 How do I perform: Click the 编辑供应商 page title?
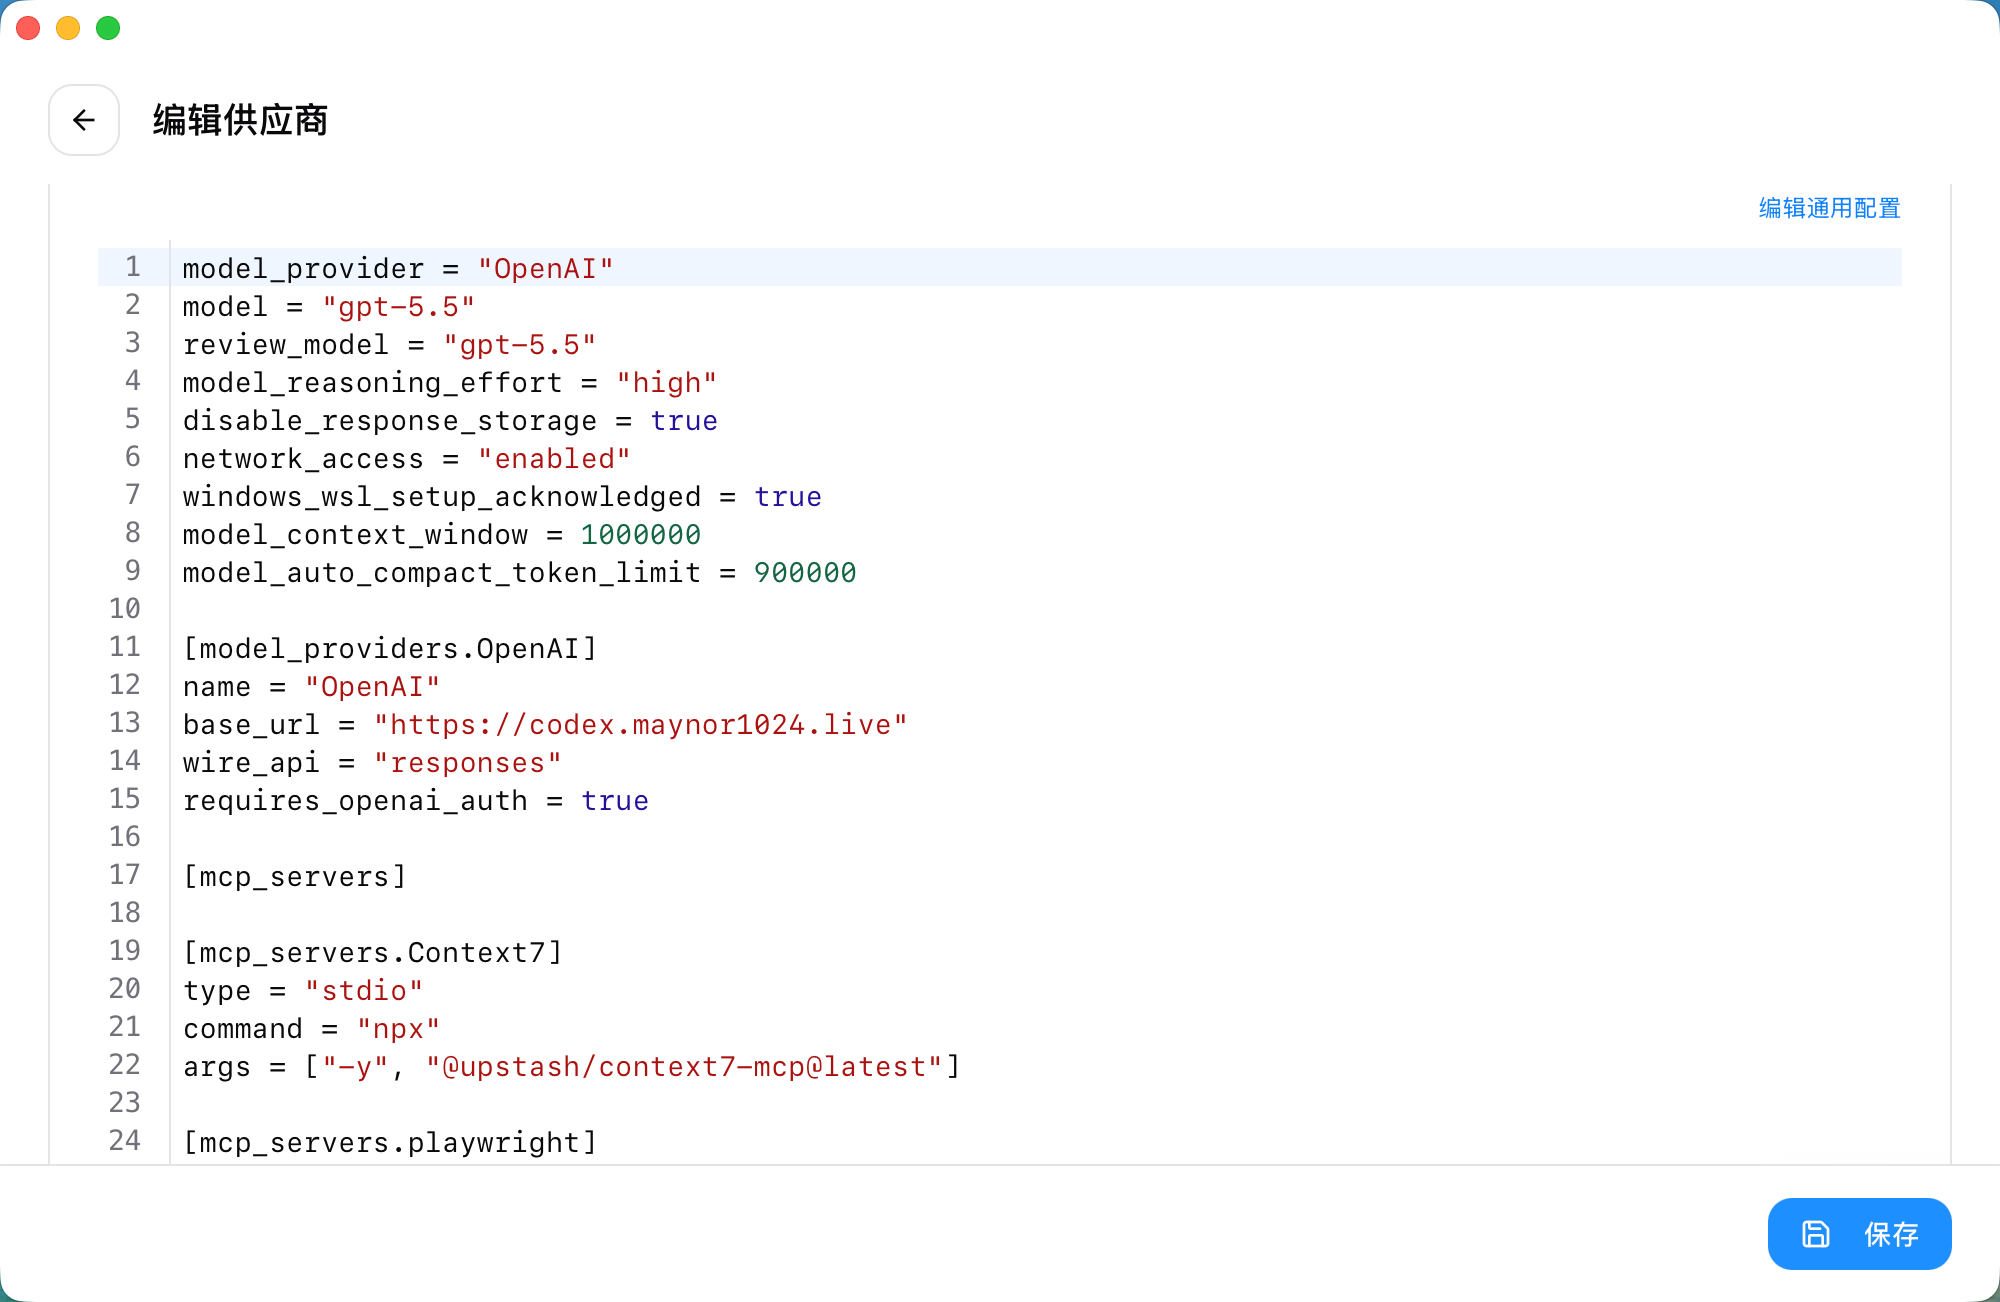click(240, 120)
